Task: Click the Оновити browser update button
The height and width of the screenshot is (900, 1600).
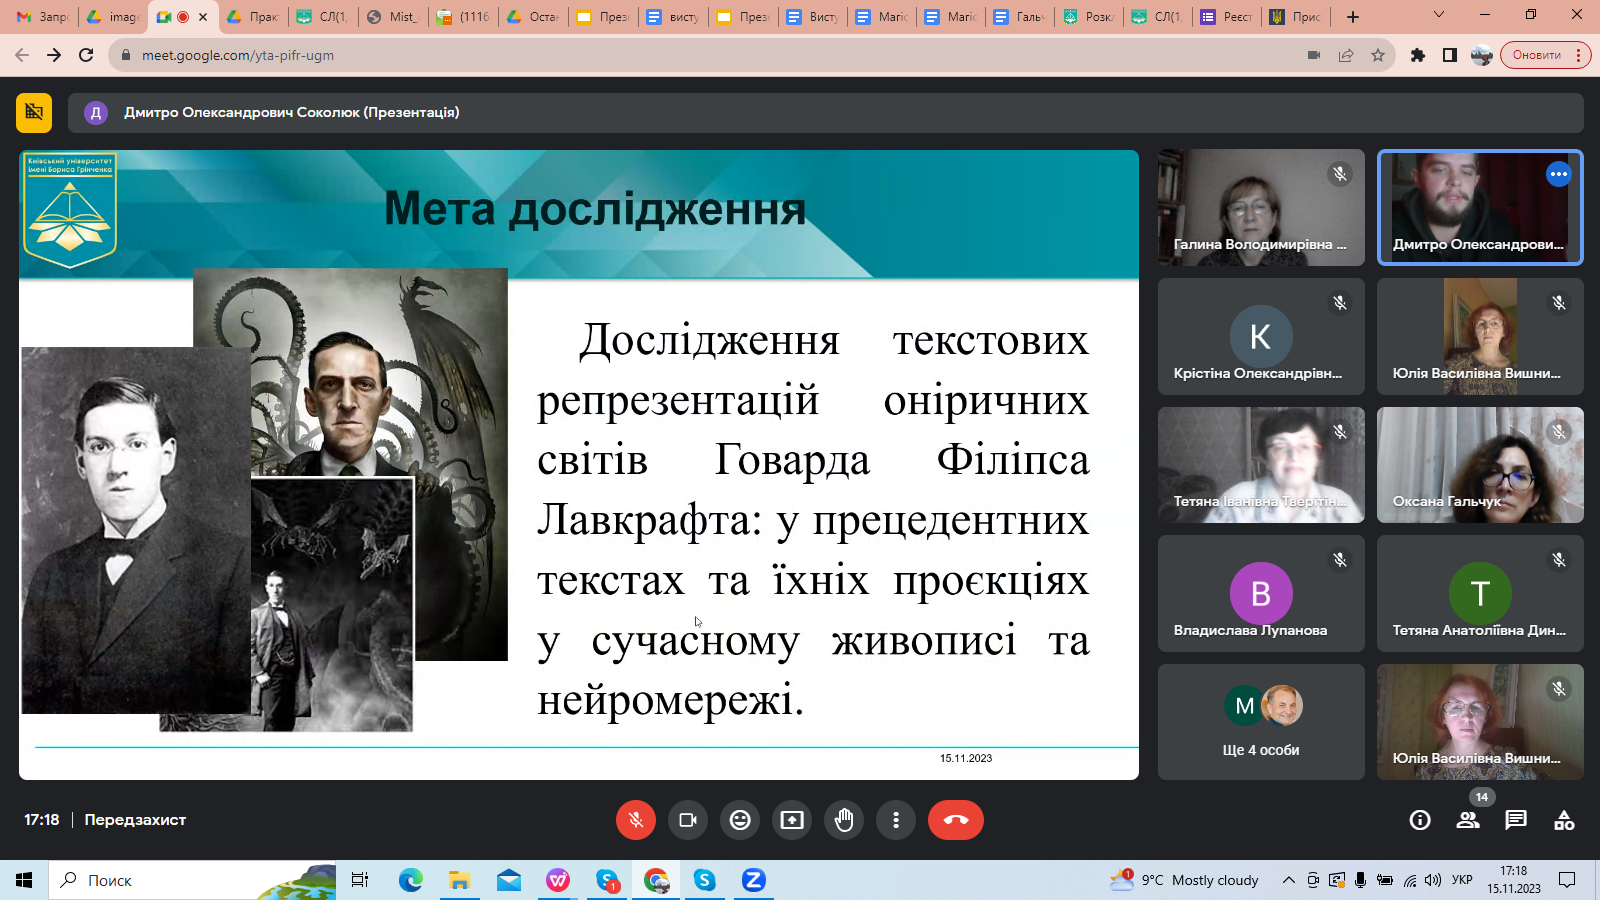Action: pos(1537,55)
